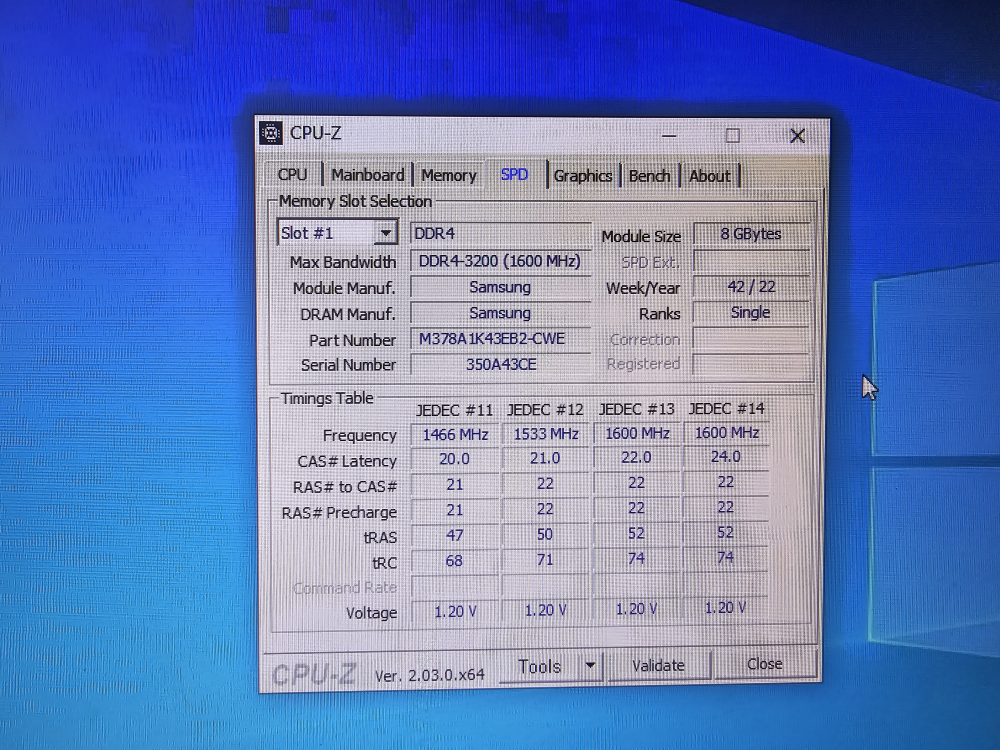Select the DRAM Manuf. Samsung value
The image size is (1000, 750).
click(500, 313)
